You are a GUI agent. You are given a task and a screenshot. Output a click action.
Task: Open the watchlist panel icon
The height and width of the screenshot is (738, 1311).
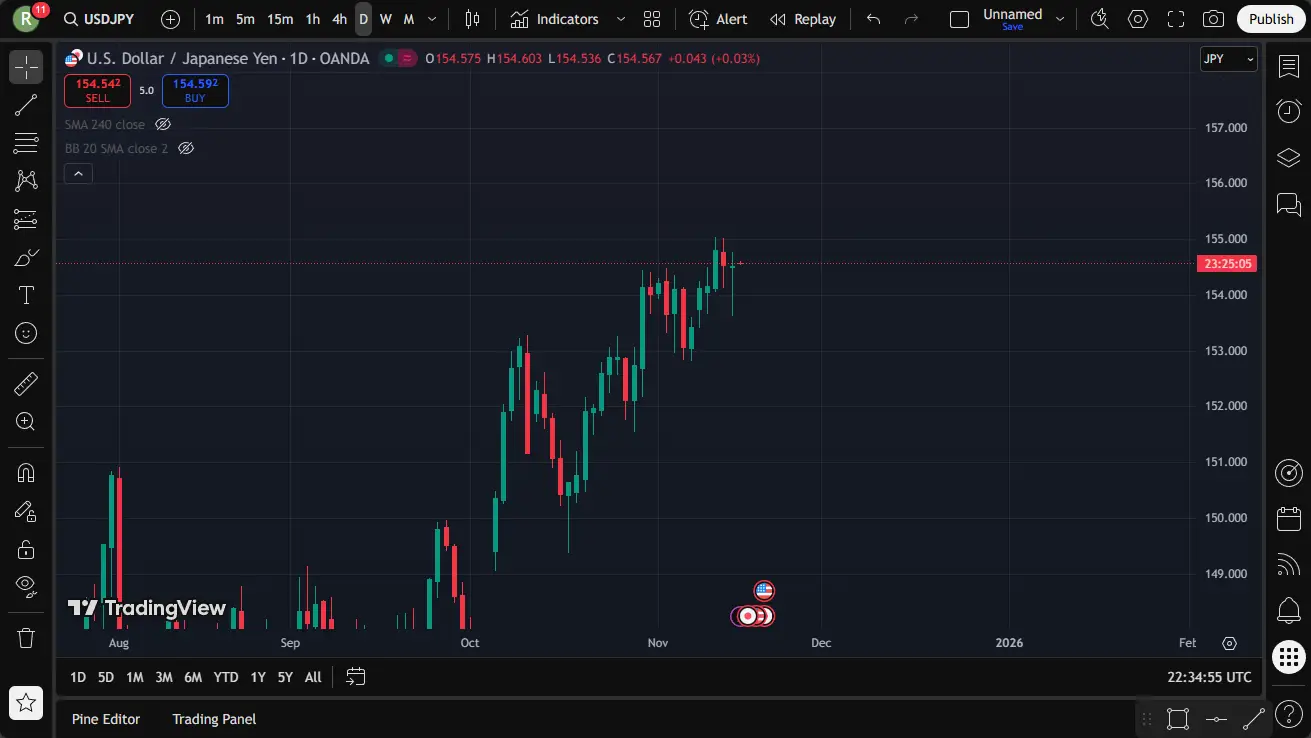(1288, 66)
